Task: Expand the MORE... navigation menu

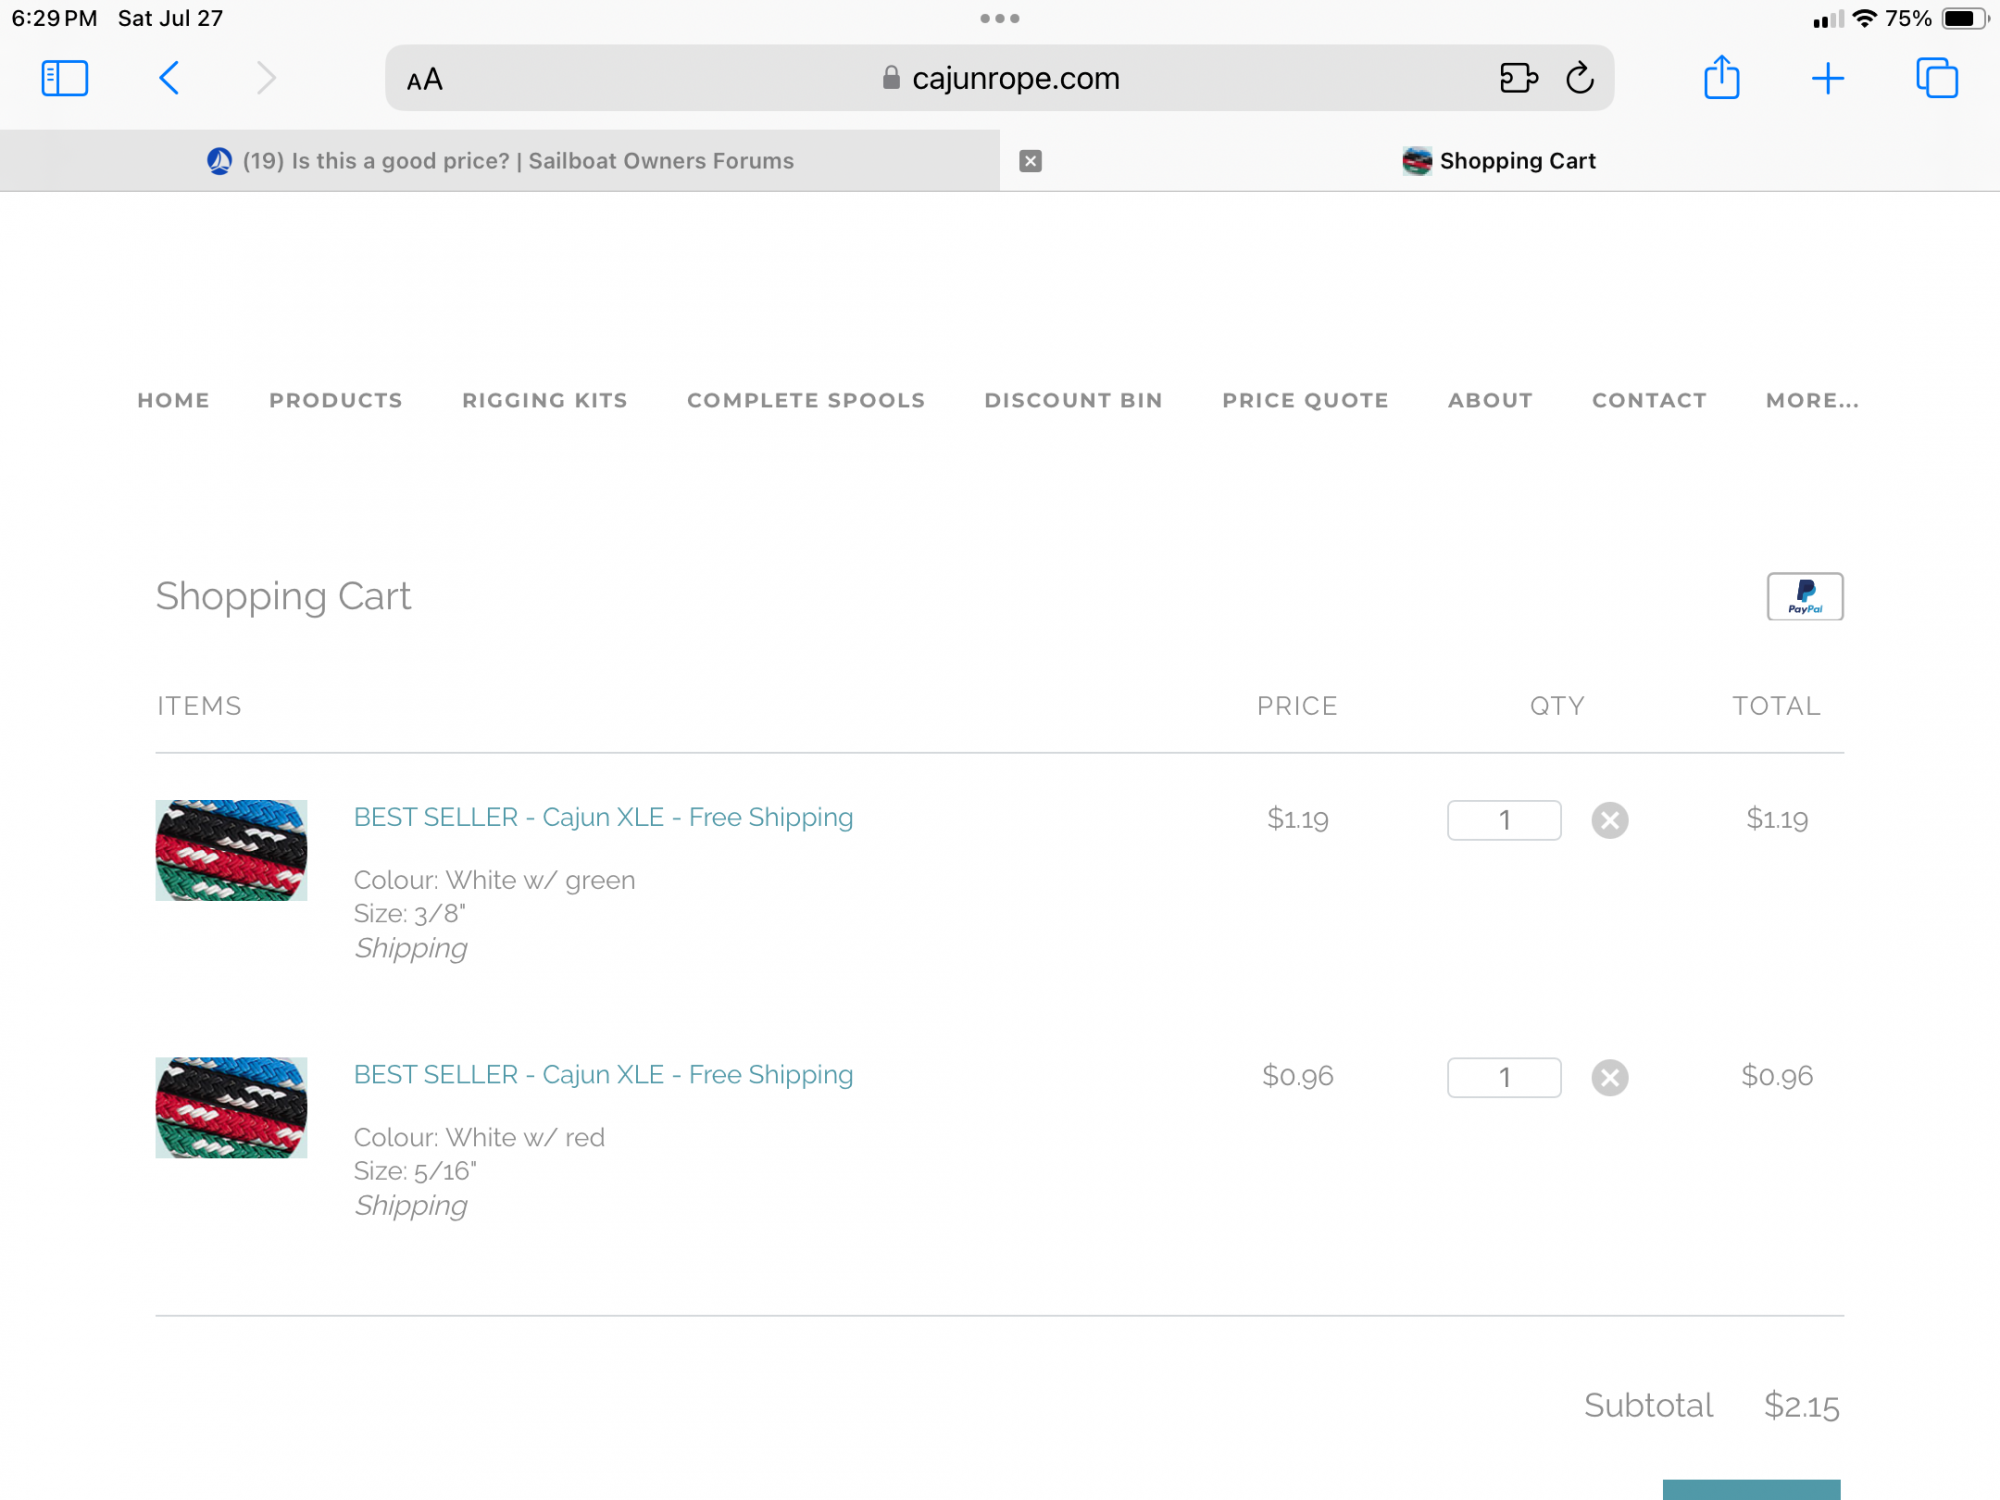Action: point(1812,400)
